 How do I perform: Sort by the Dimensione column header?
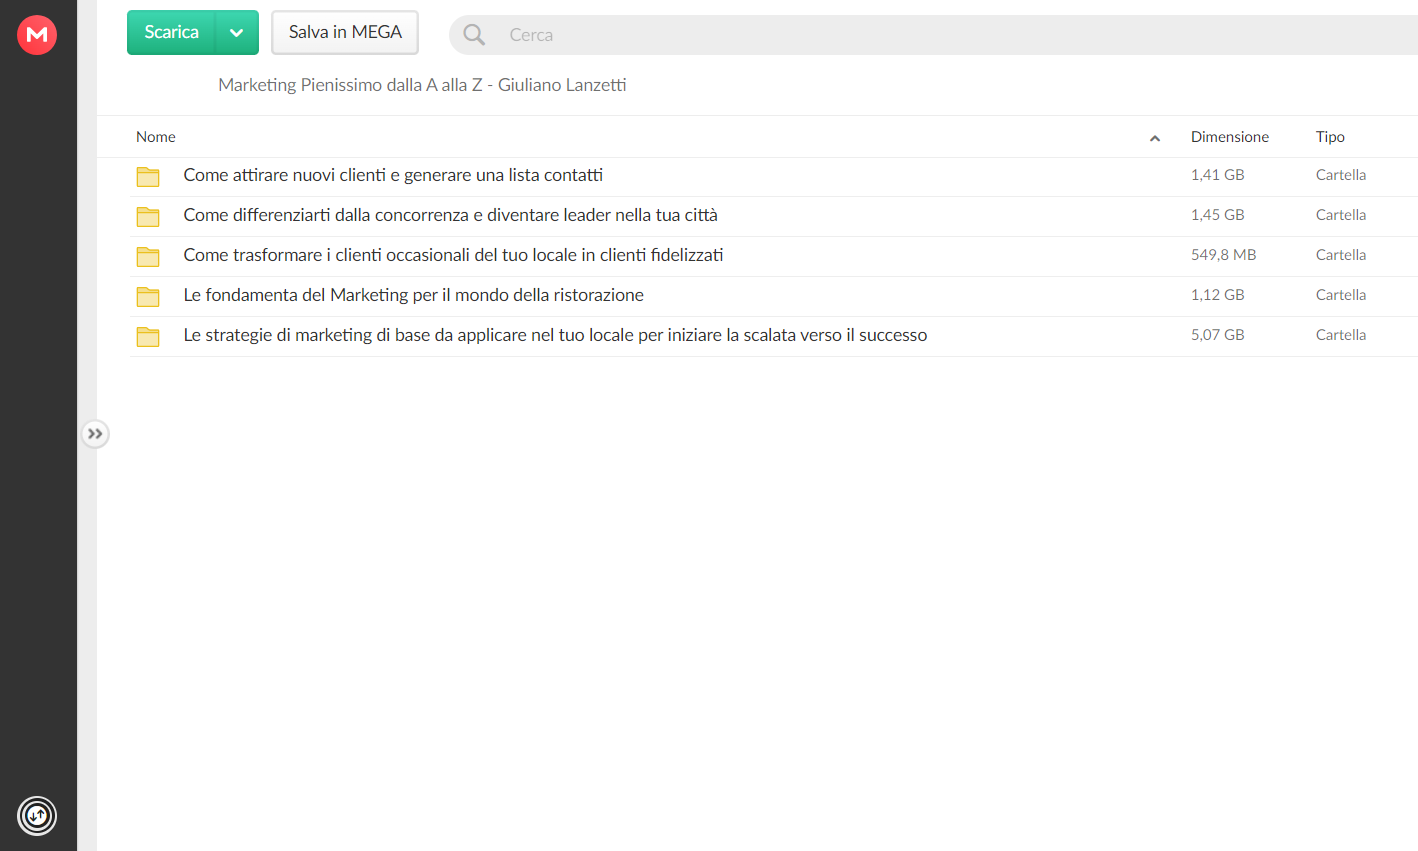pos(1230,137)
